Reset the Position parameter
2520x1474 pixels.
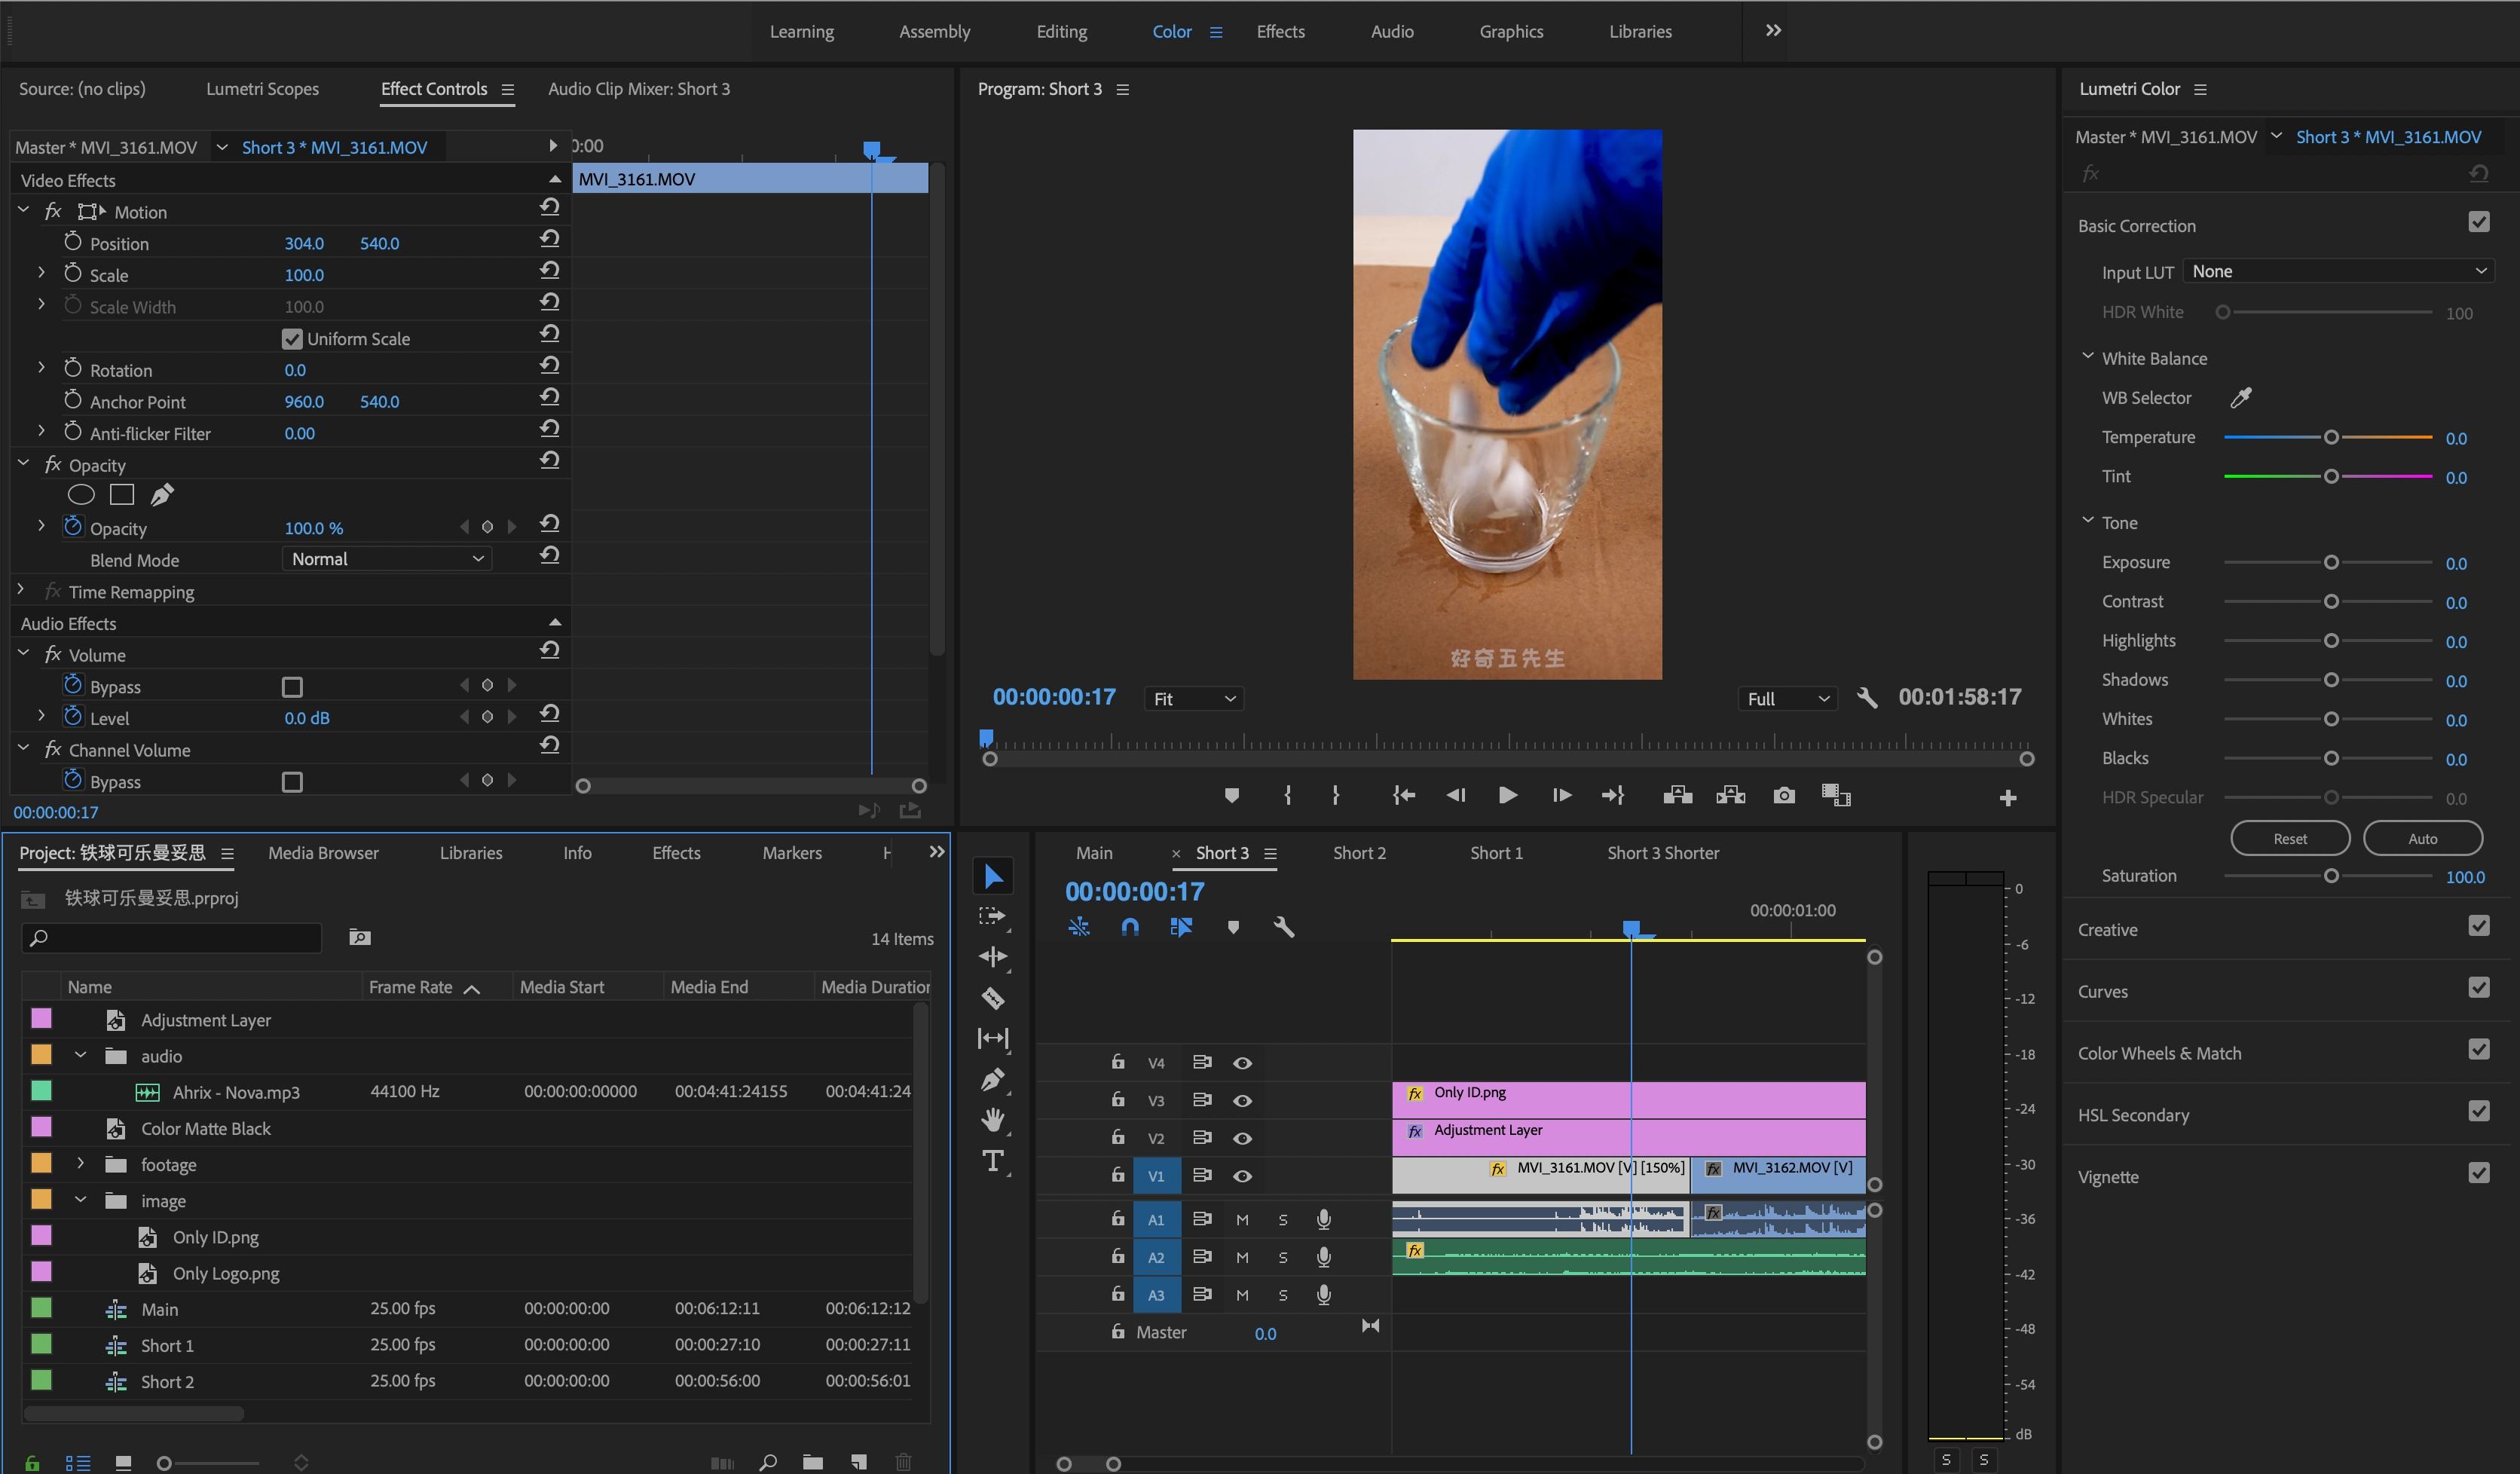[549, 239]
